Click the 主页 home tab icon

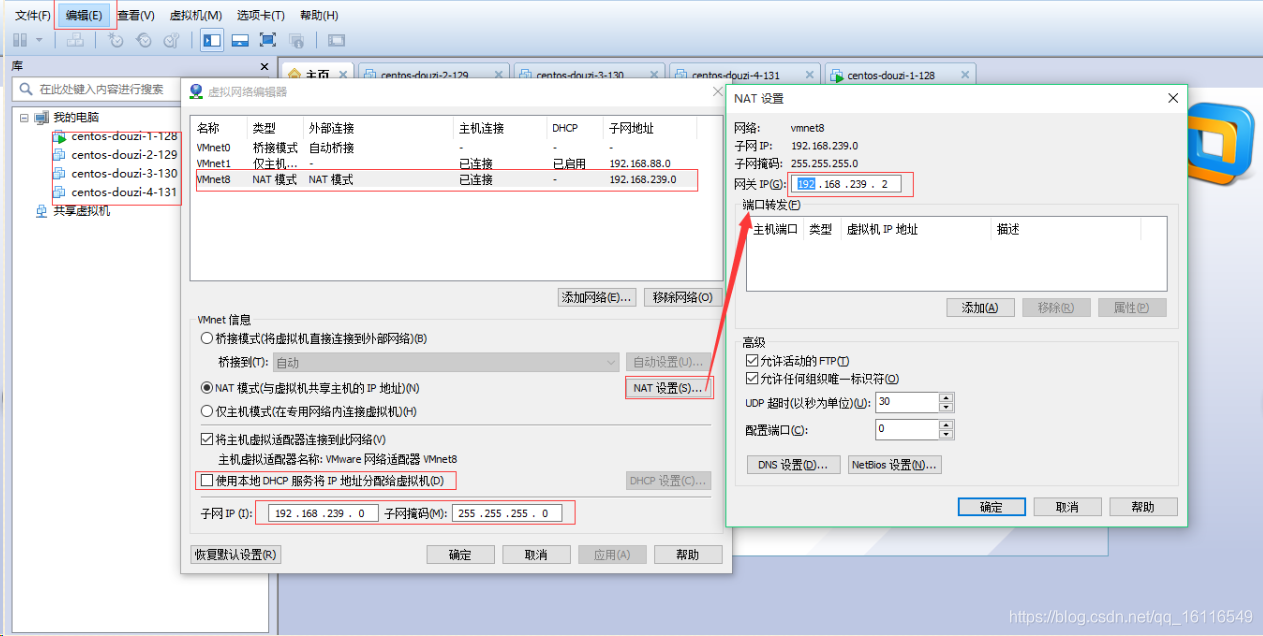(294, 75)
